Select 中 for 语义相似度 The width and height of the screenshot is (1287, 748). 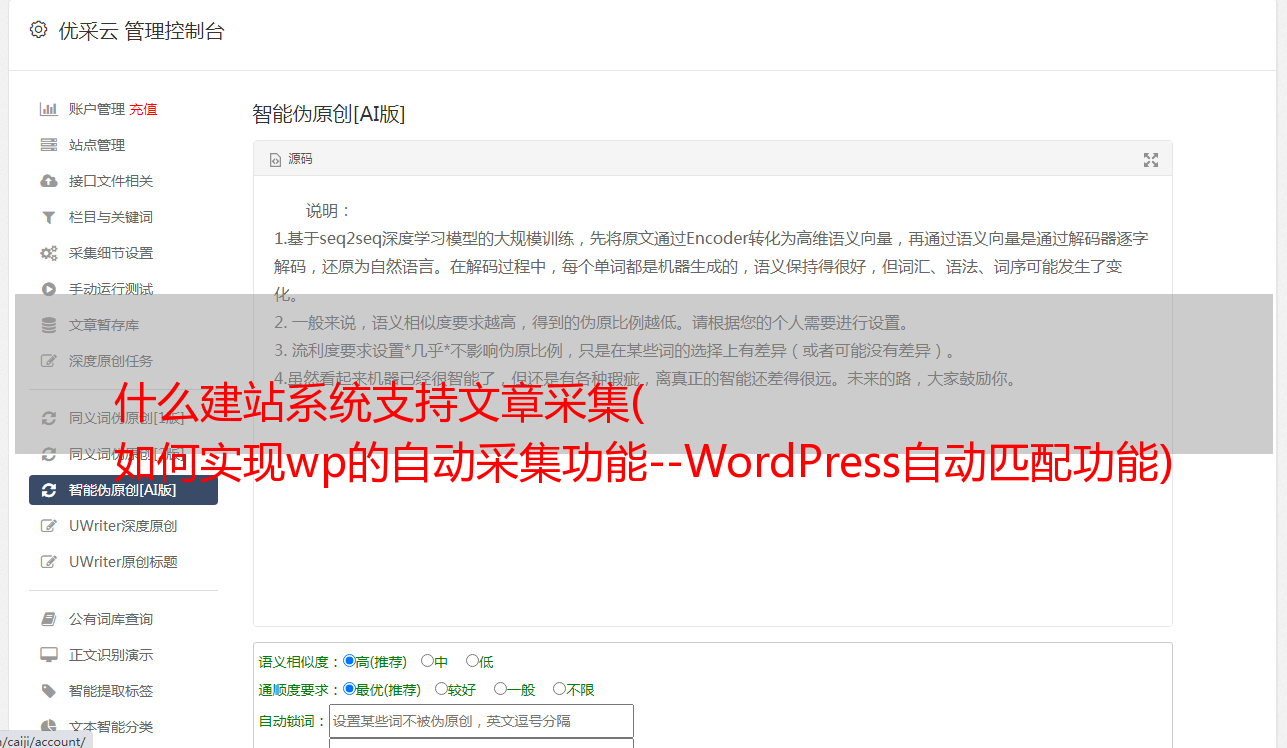point(427,661)
